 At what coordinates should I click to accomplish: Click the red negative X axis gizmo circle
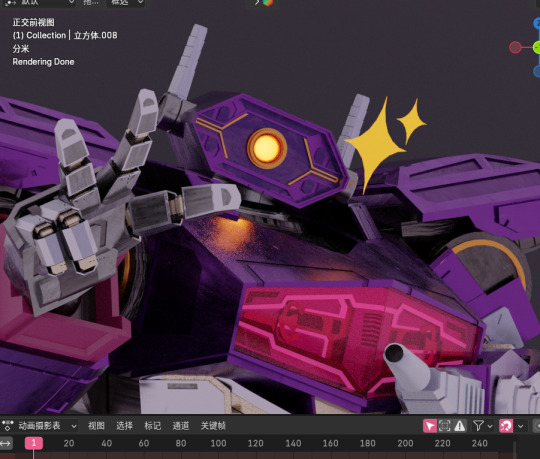click(515, 47)
